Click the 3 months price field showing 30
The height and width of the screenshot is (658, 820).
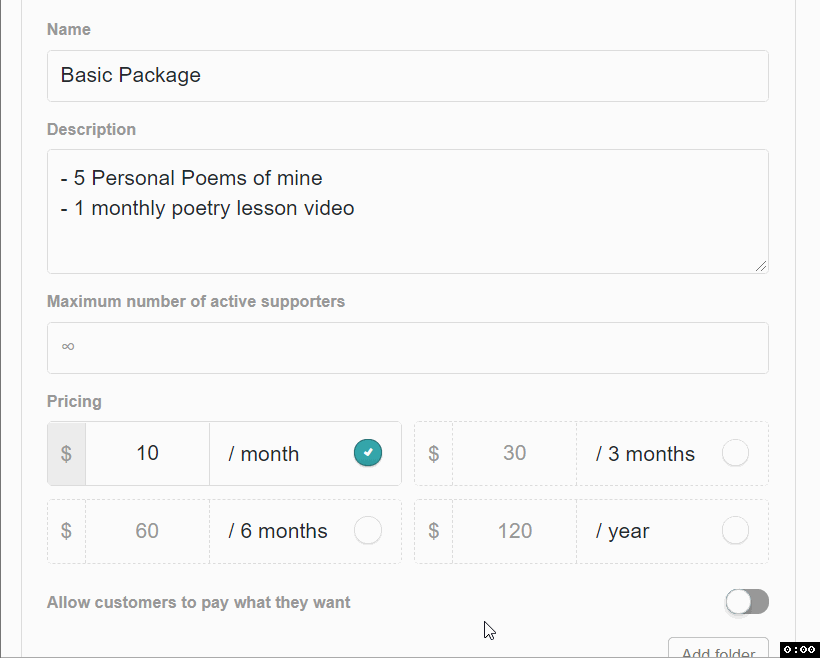click(x=514, y=454)
